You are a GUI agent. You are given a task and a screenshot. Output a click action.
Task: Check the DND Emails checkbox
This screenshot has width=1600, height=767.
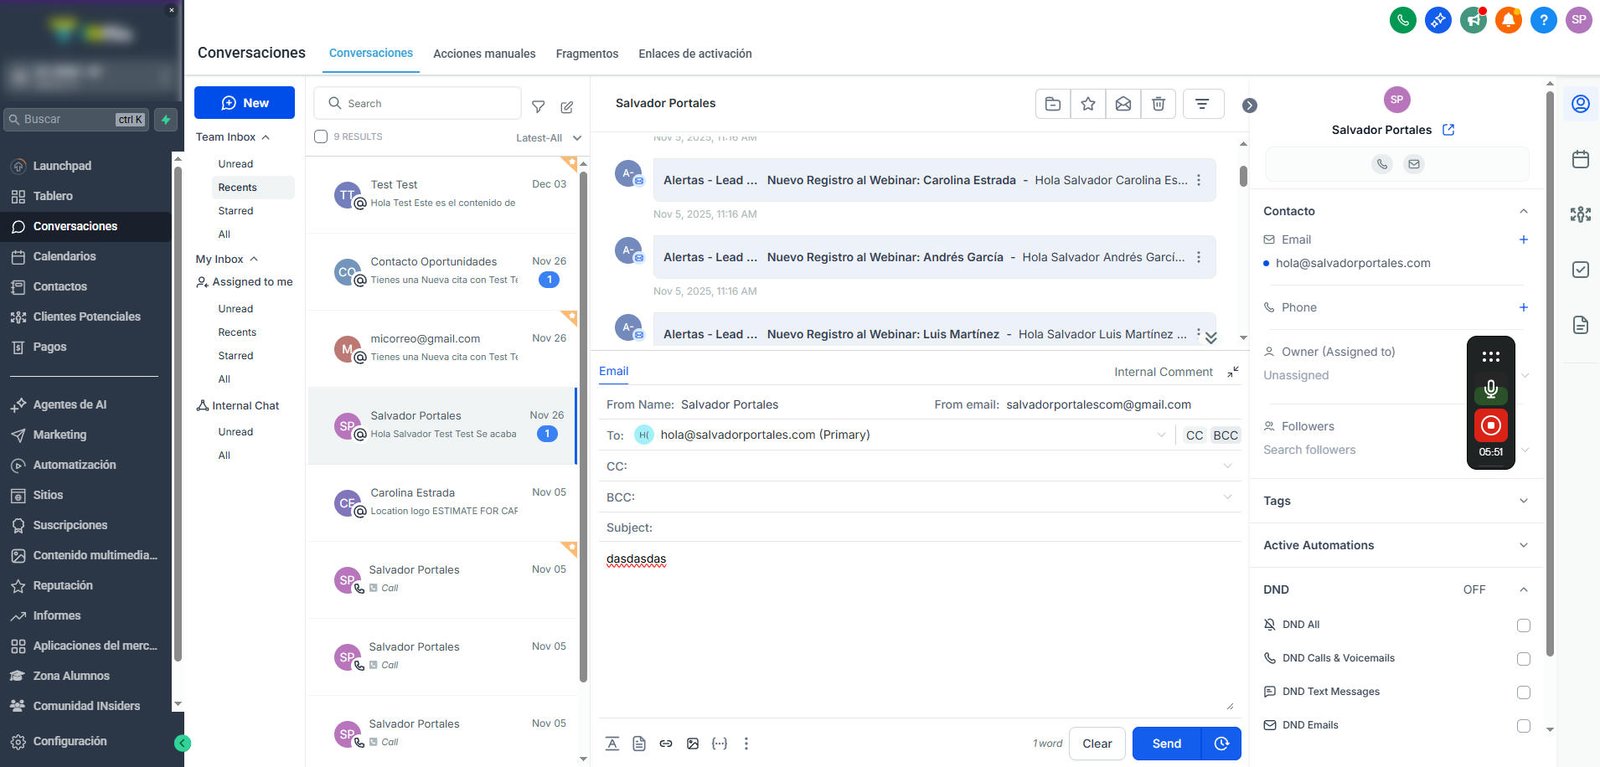(1523, 726)
